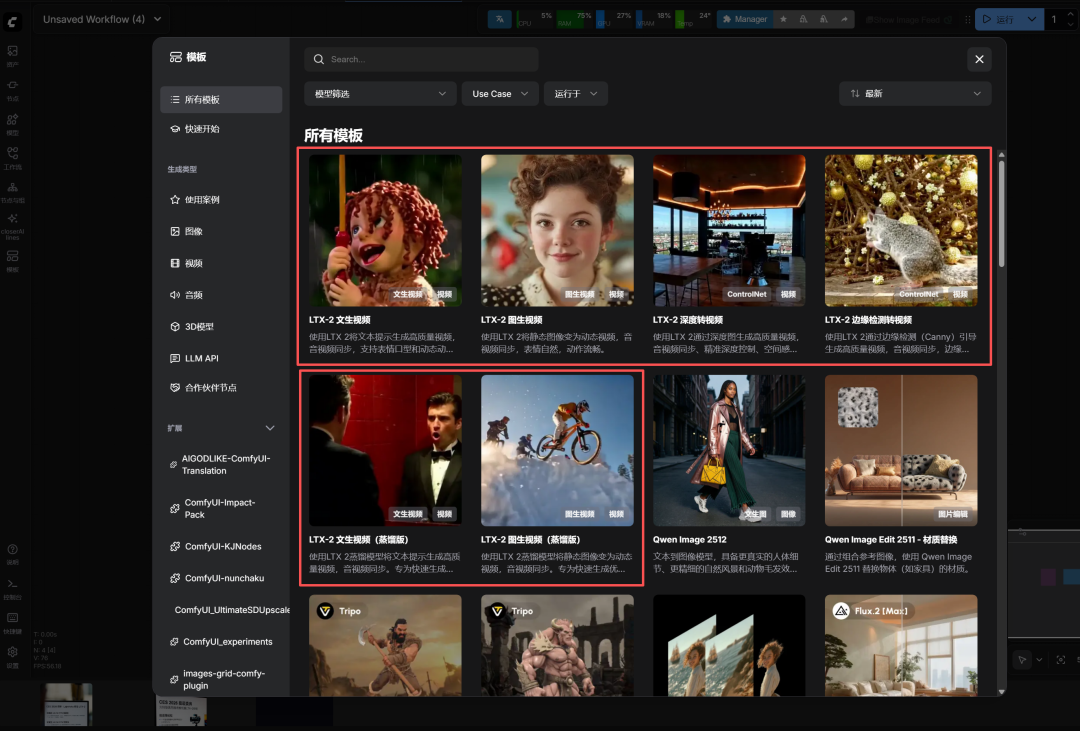Screen dimensions: 1080x731
Task: Open the Assets (资产) sidebar panel
Action: click(12, 55)
